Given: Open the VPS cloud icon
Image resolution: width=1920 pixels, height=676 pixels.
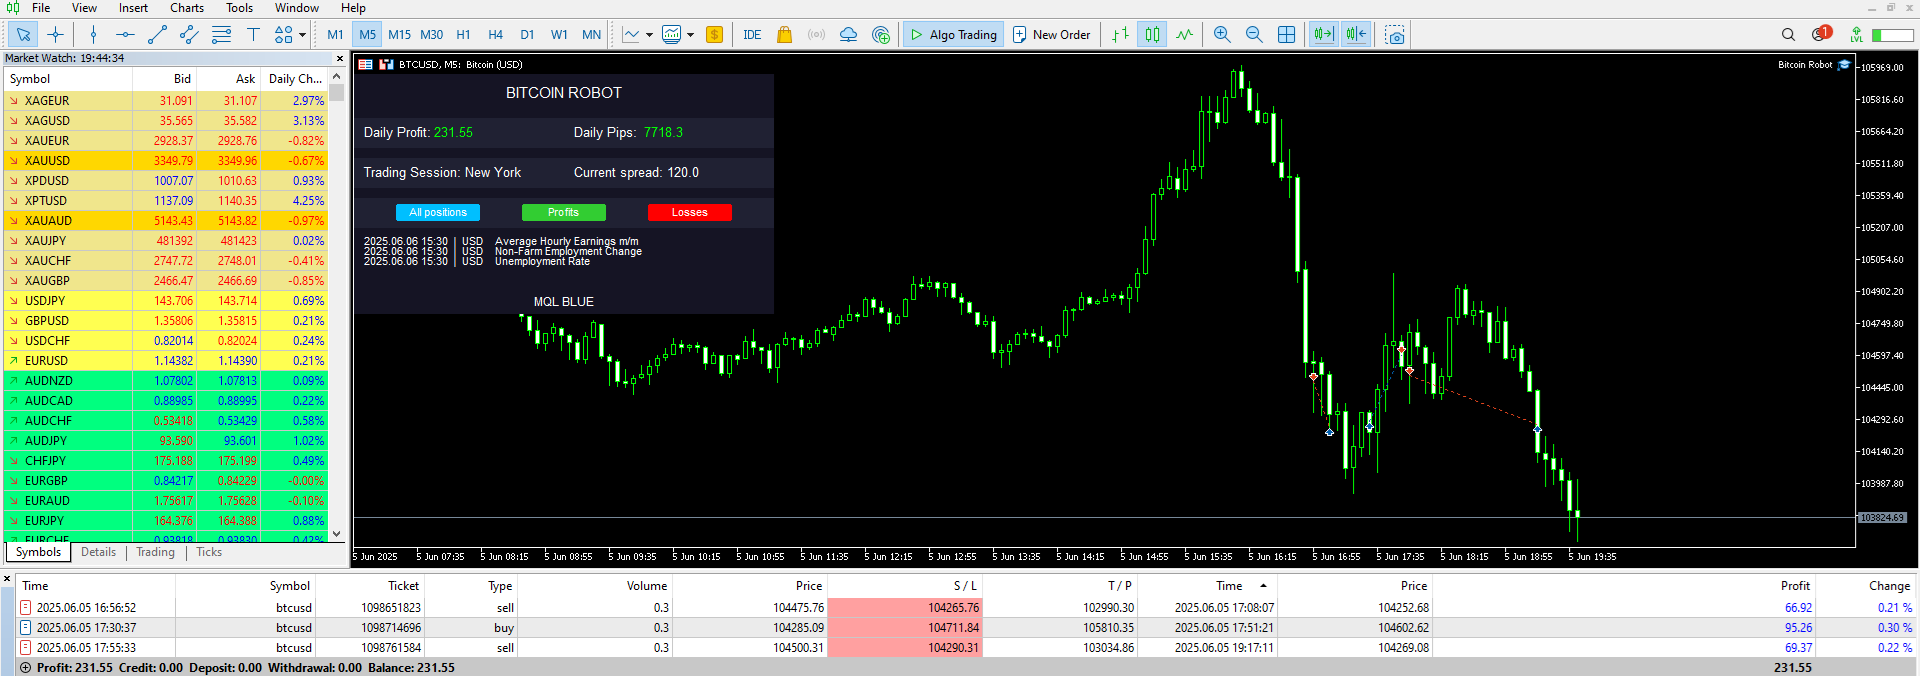Looking at the screenshot, I should (x=848, y=35).
